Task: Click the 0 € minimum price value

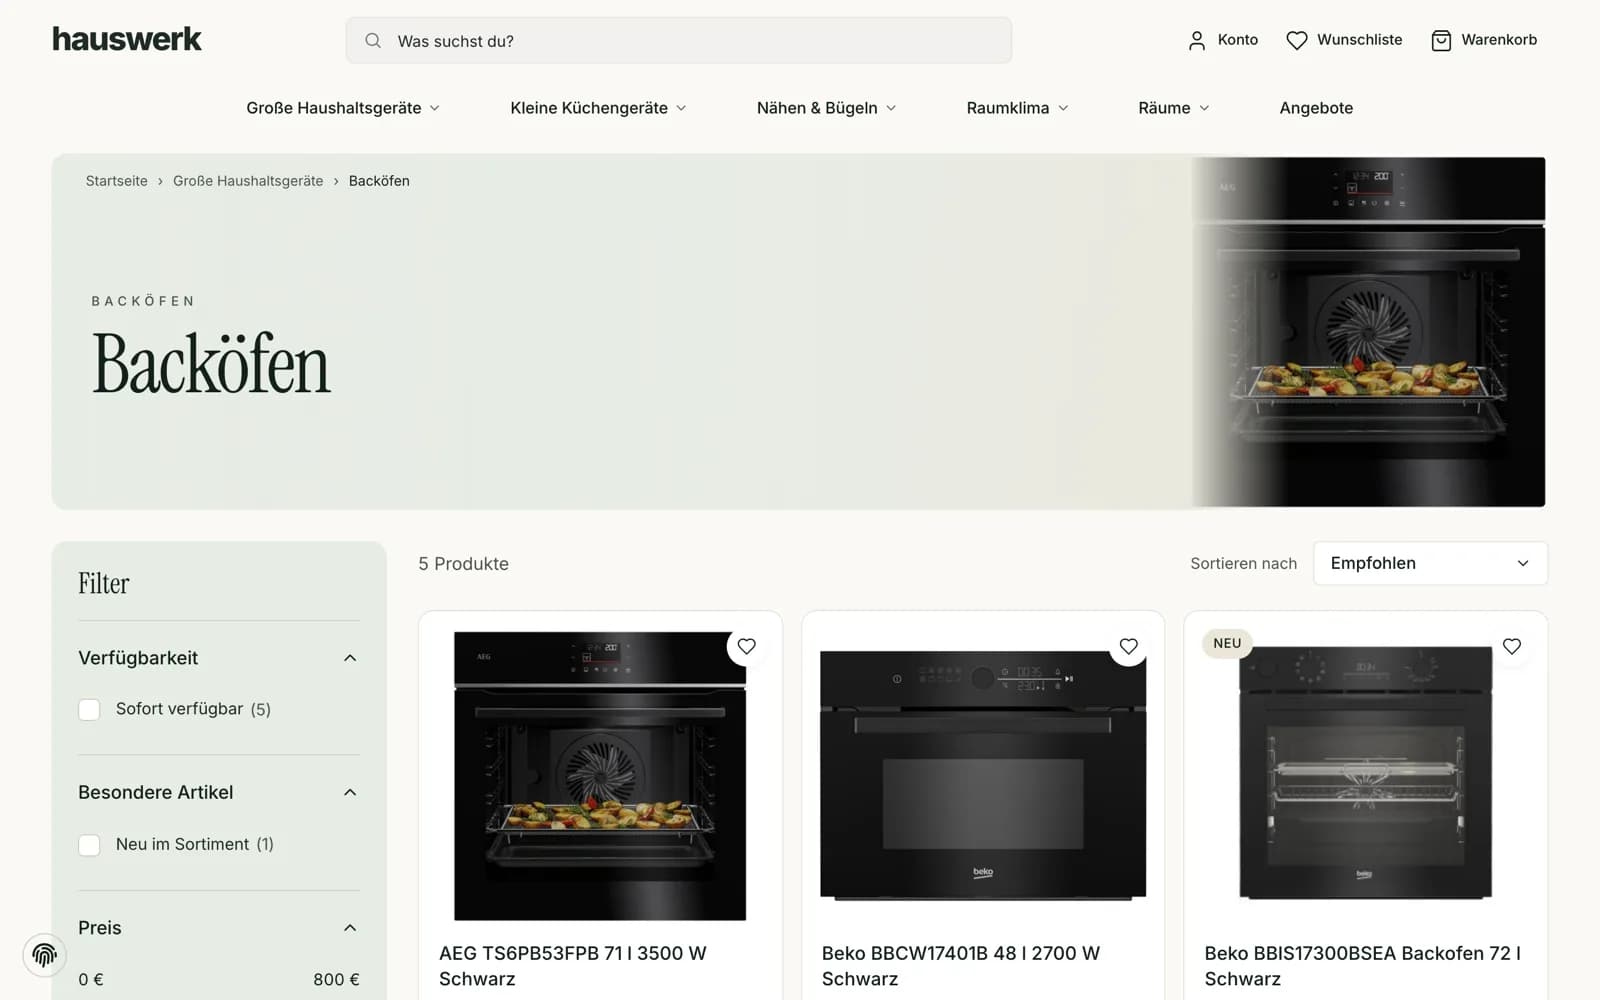Action: [x=91, y=980]
